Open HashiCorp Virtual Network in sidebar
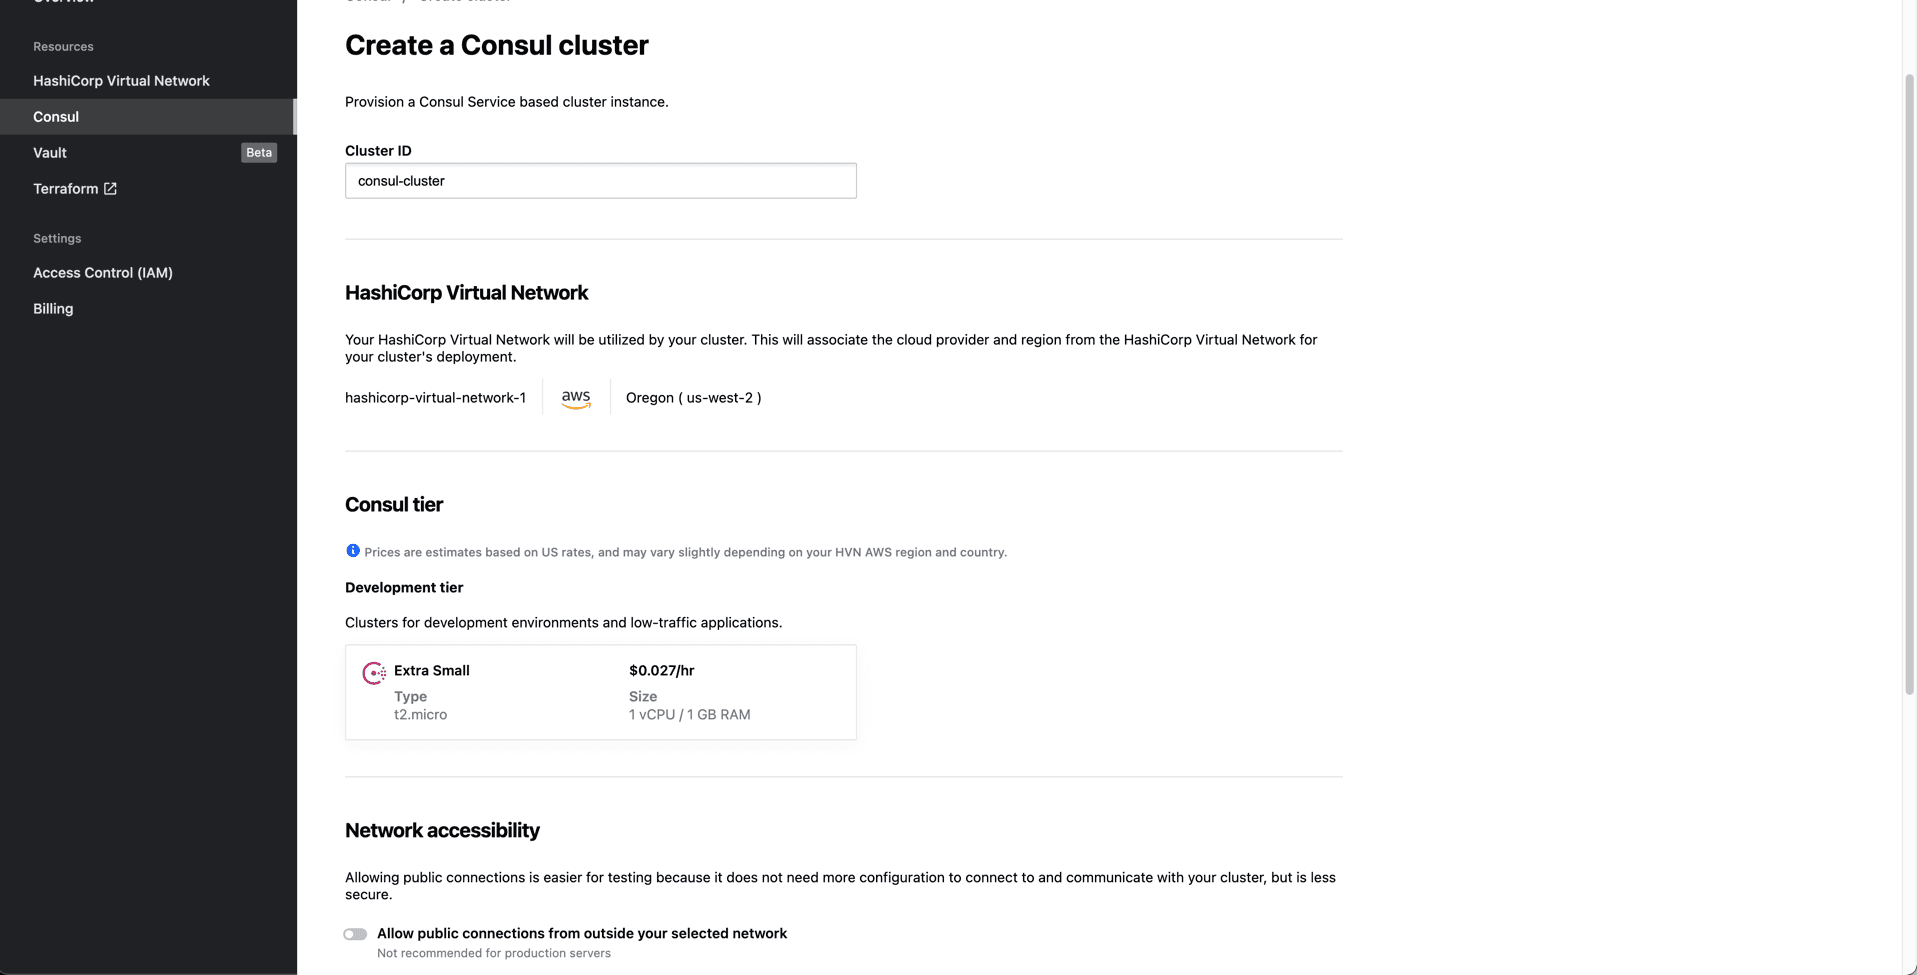Screen dimensions: 1917x975 [x=121, y=81]
